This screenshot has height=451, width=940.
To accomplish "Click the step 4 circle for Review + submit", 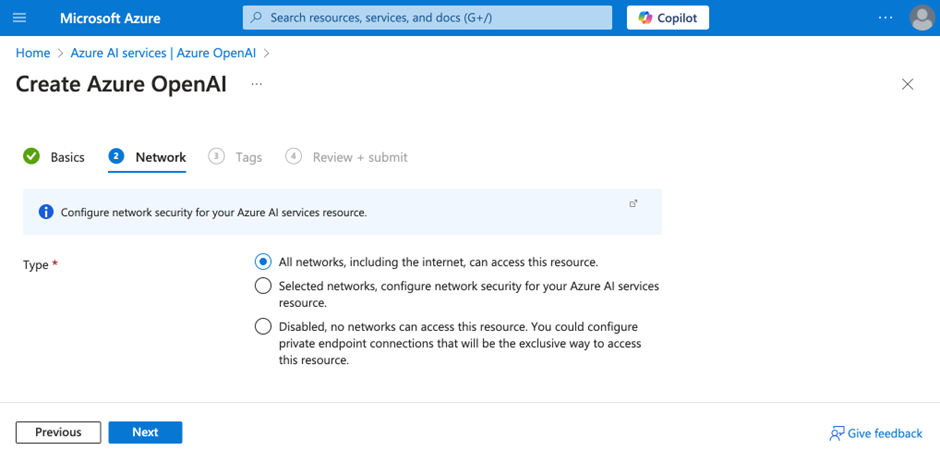I will (x=293, y=157).
